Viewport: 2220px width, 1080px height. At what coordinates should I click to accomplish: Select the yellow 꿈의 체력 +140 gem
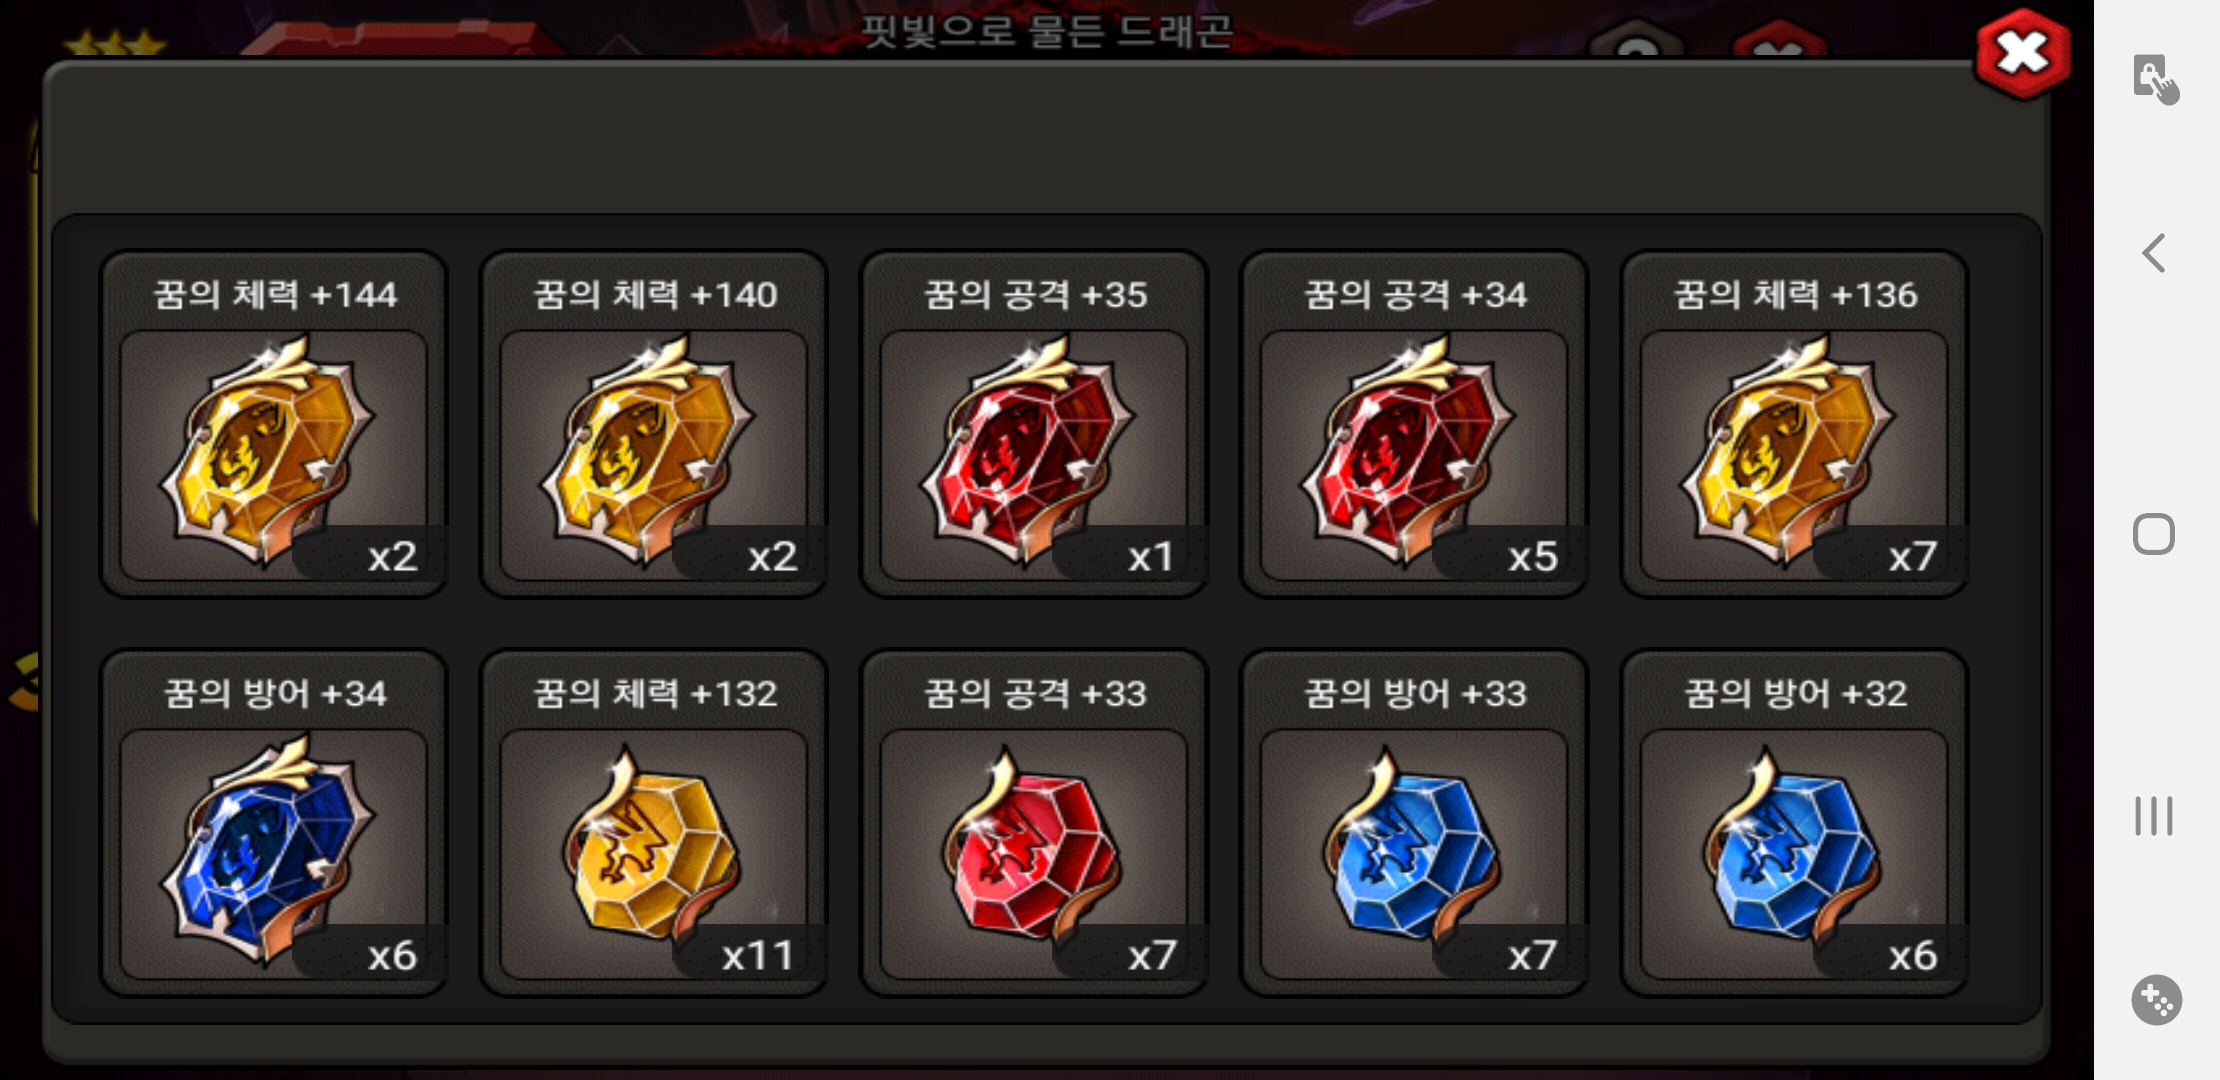tap(653, 455)
